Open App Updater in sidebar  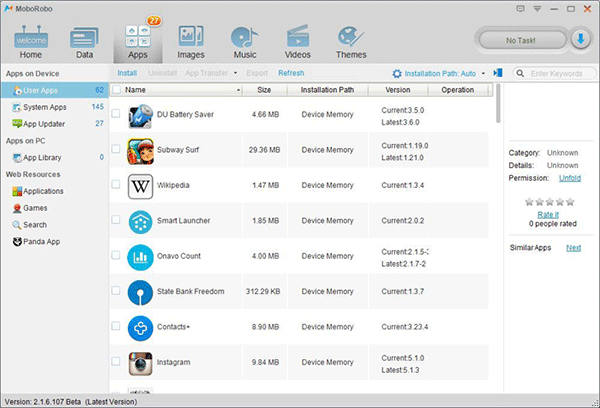[55, 124]
